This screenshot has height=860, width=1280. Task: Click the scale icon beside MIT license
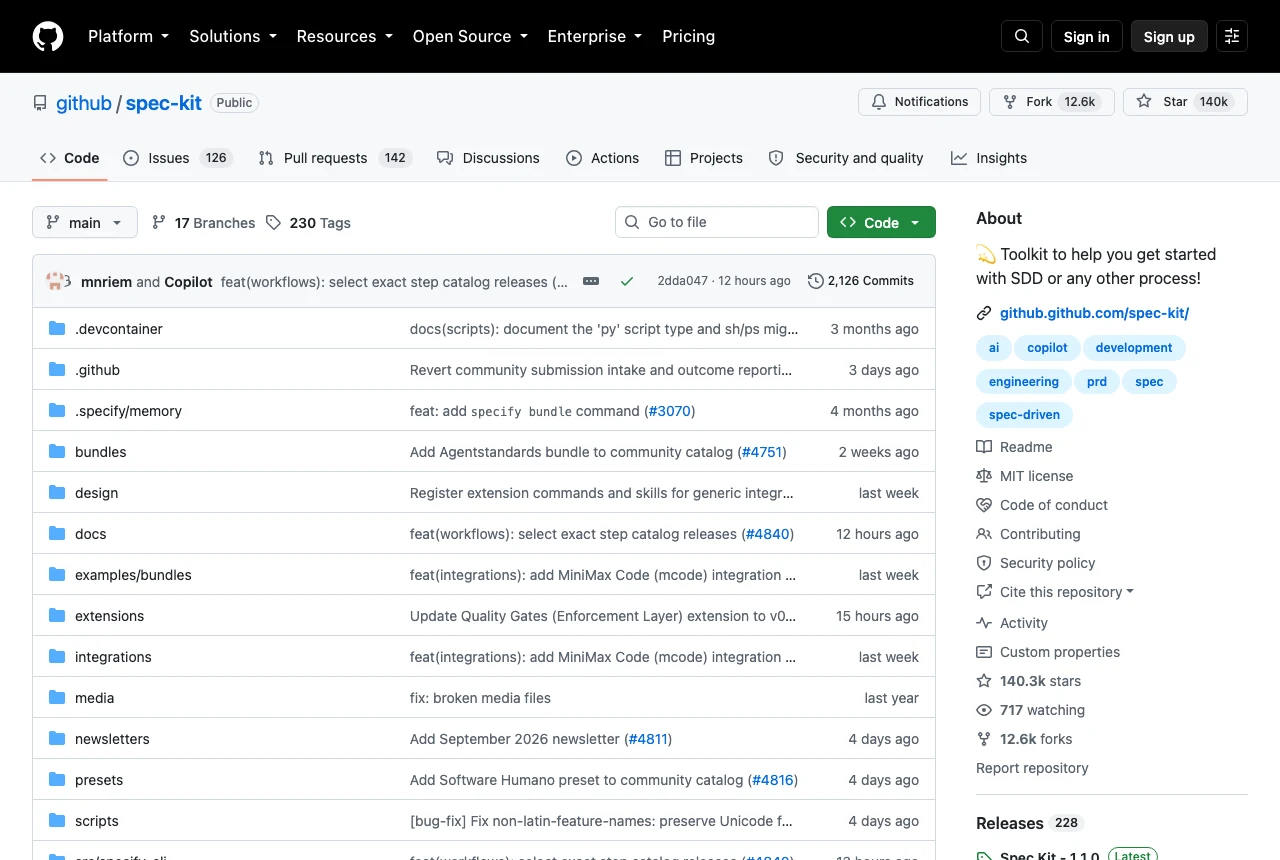[x=984, y=476]
